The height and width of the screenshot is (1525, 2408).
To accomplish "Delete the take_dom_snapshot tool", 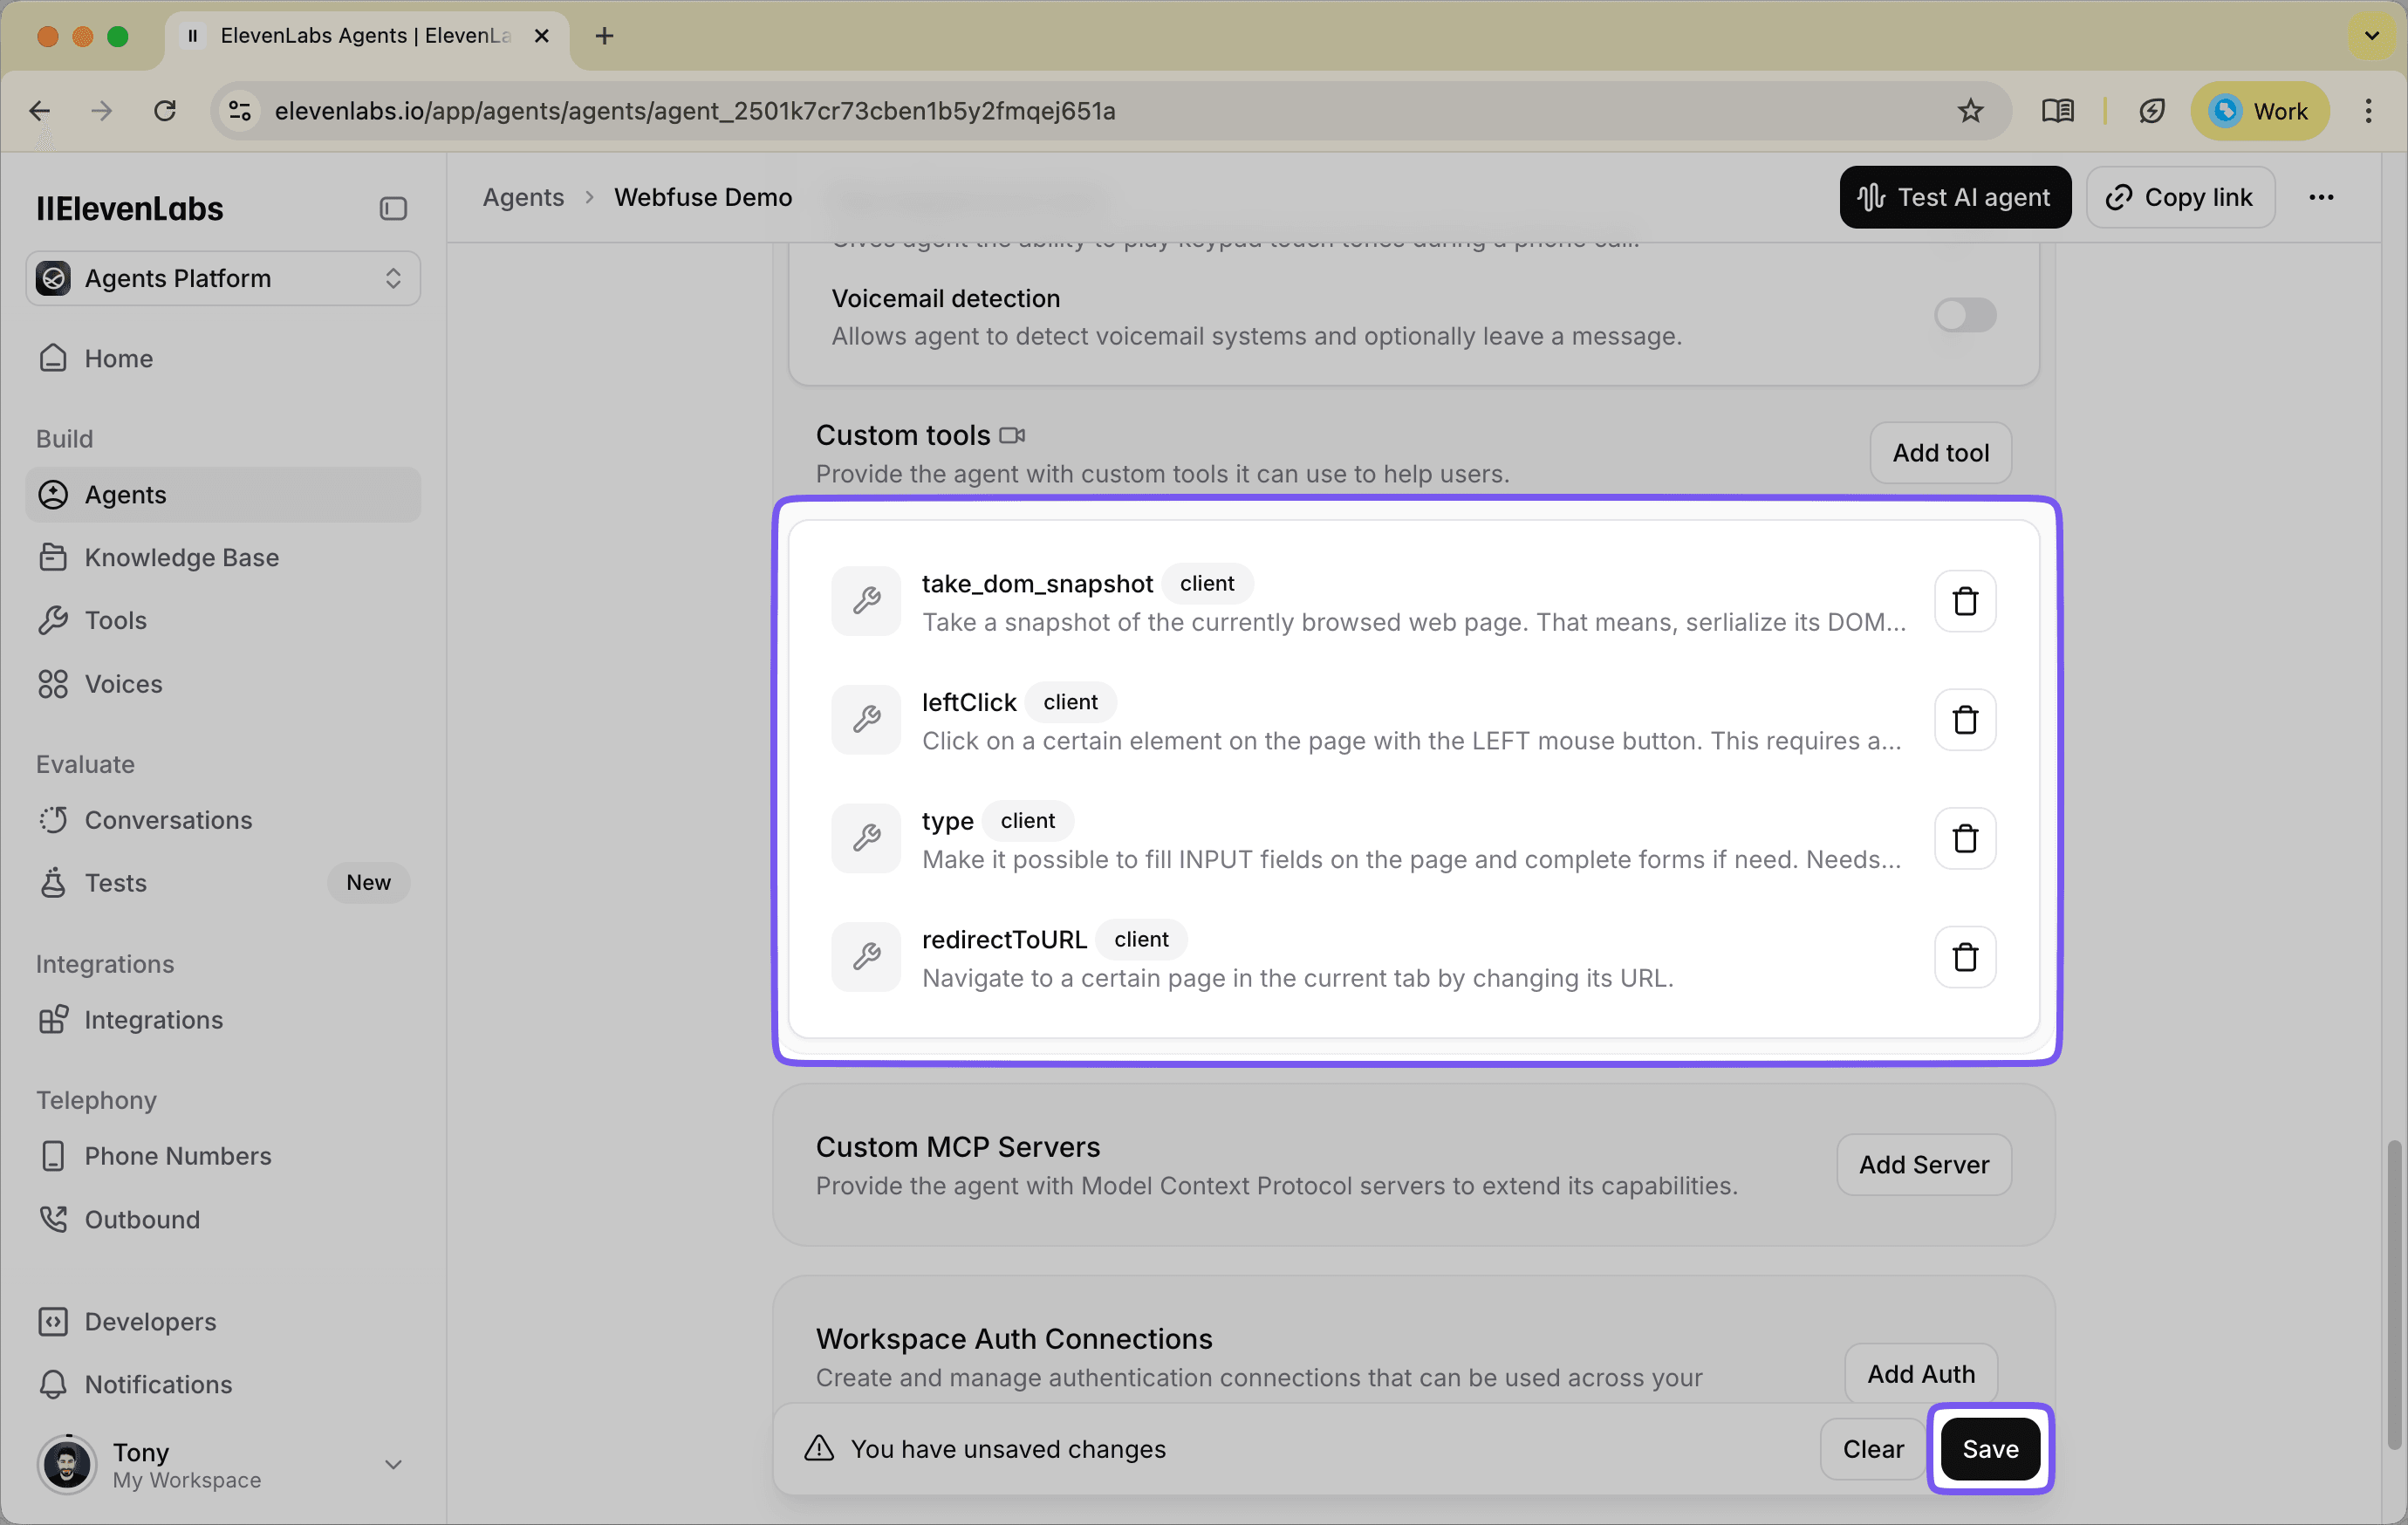I will 1964,601.
